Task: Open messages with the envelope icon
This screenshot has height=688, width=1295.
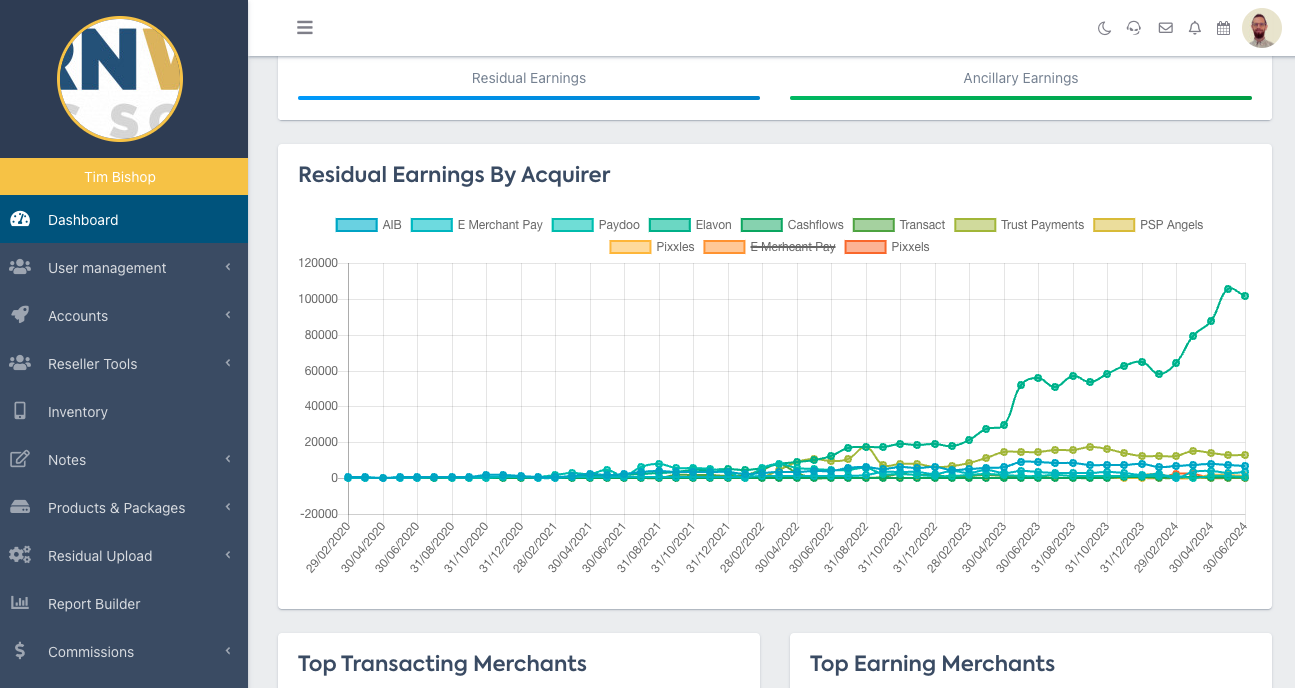Action: 1165,28
